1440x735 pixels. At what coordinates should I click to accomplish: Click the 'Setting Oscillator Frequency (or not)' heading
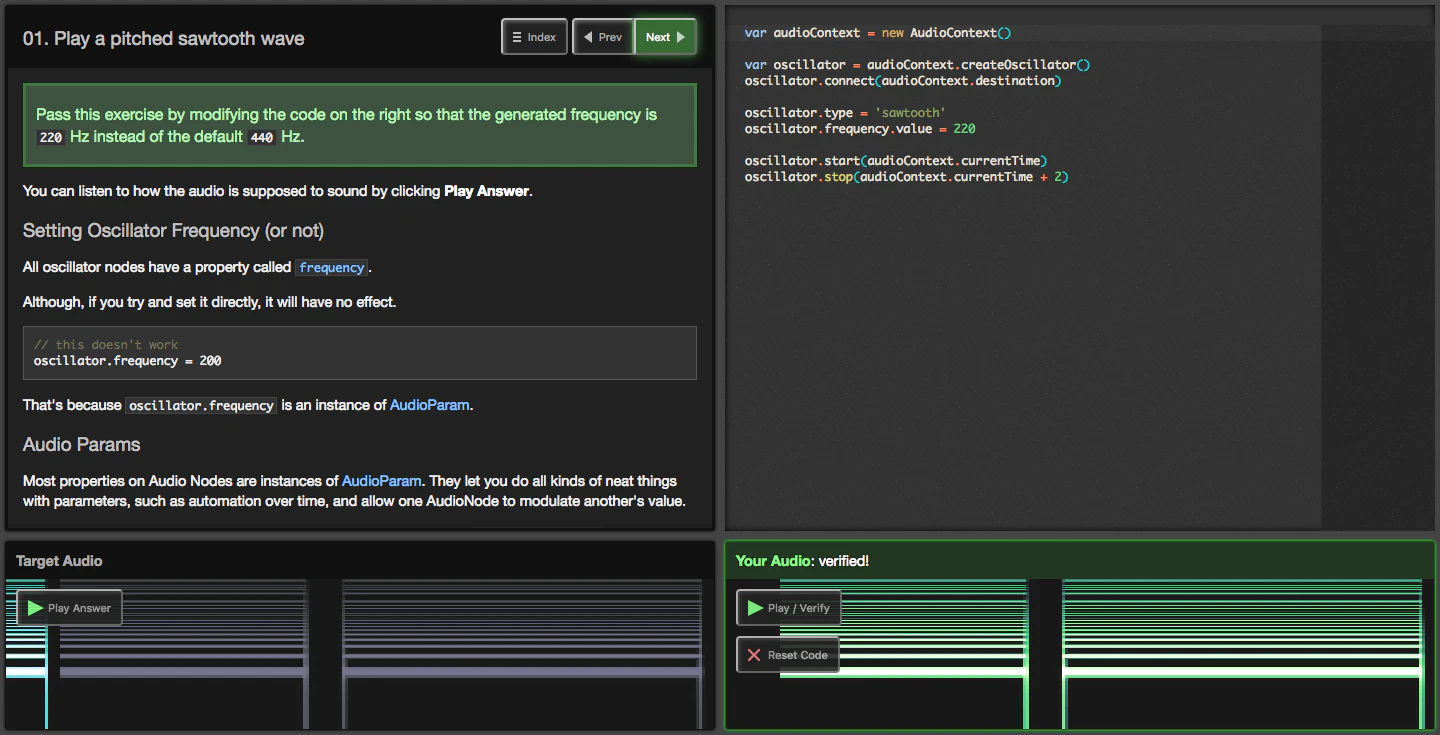pos(173,230)
